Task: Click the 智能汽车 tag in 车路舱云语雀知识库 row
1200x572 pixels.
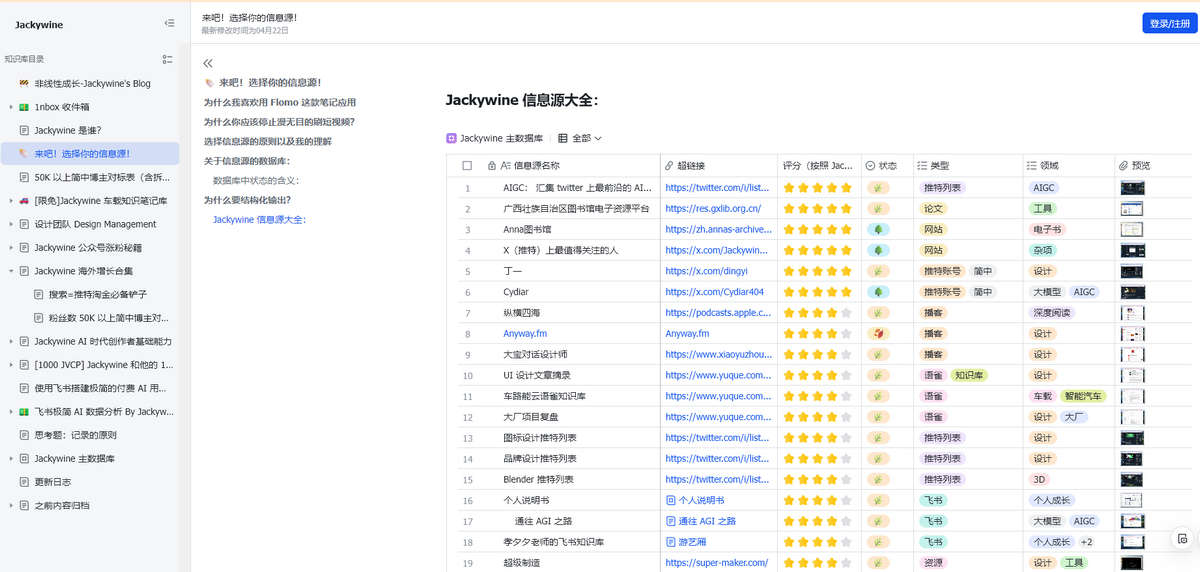Action: click(x=1083, y=396)
